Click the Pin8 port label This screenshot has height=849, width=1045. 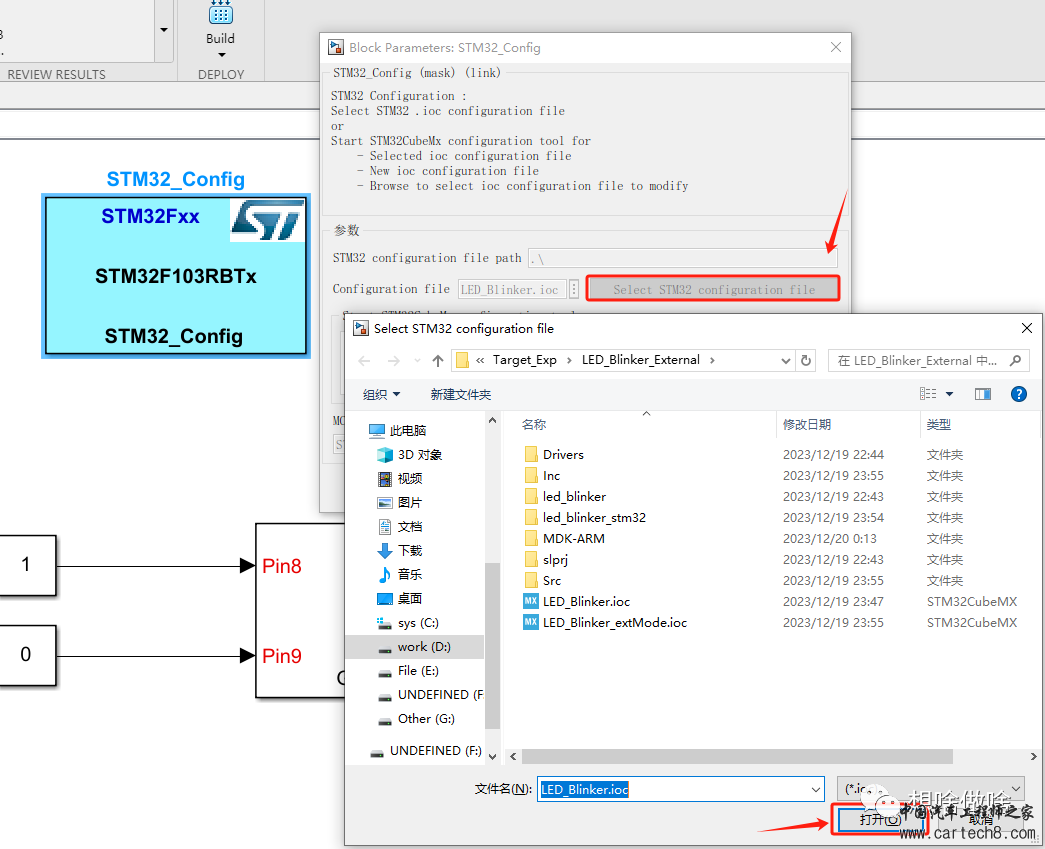click(x=281, y=566)
